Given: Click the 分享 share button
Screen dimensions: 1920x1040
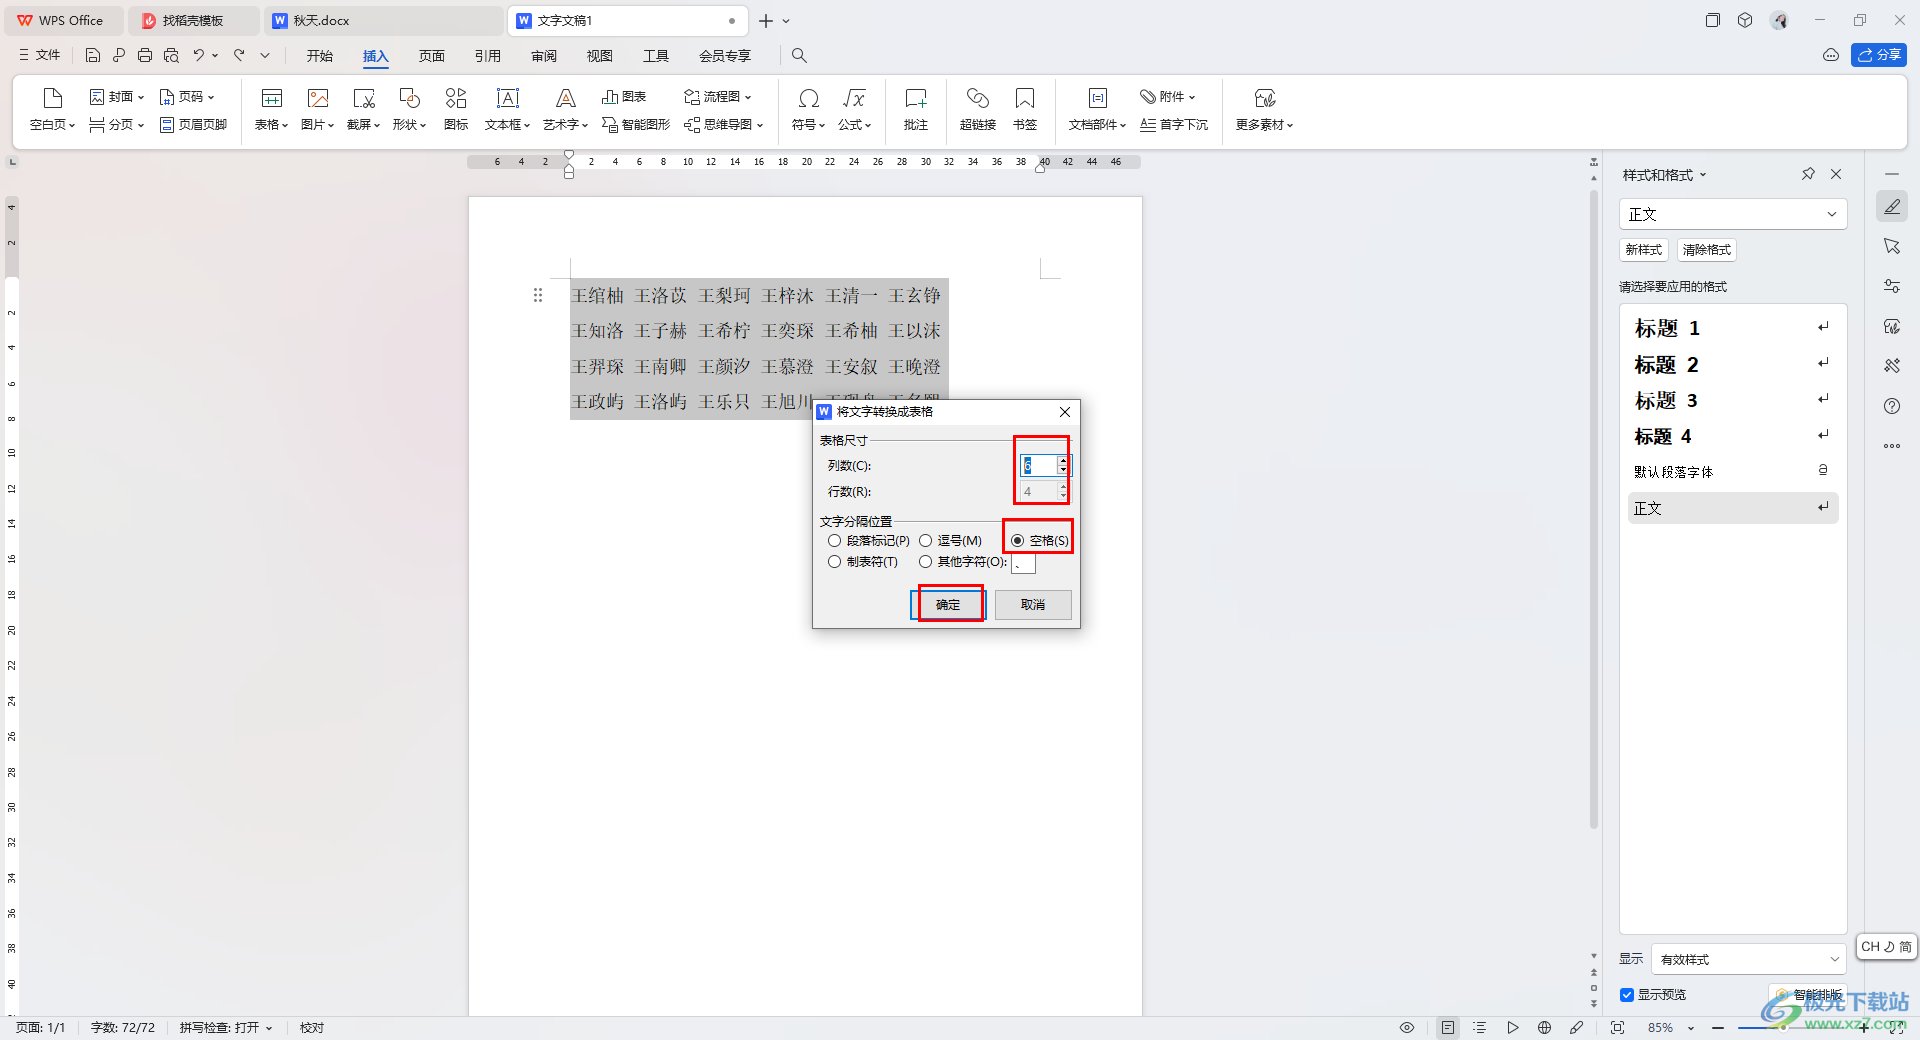Looking at the screenshot, I should (x=1879, y=55).
